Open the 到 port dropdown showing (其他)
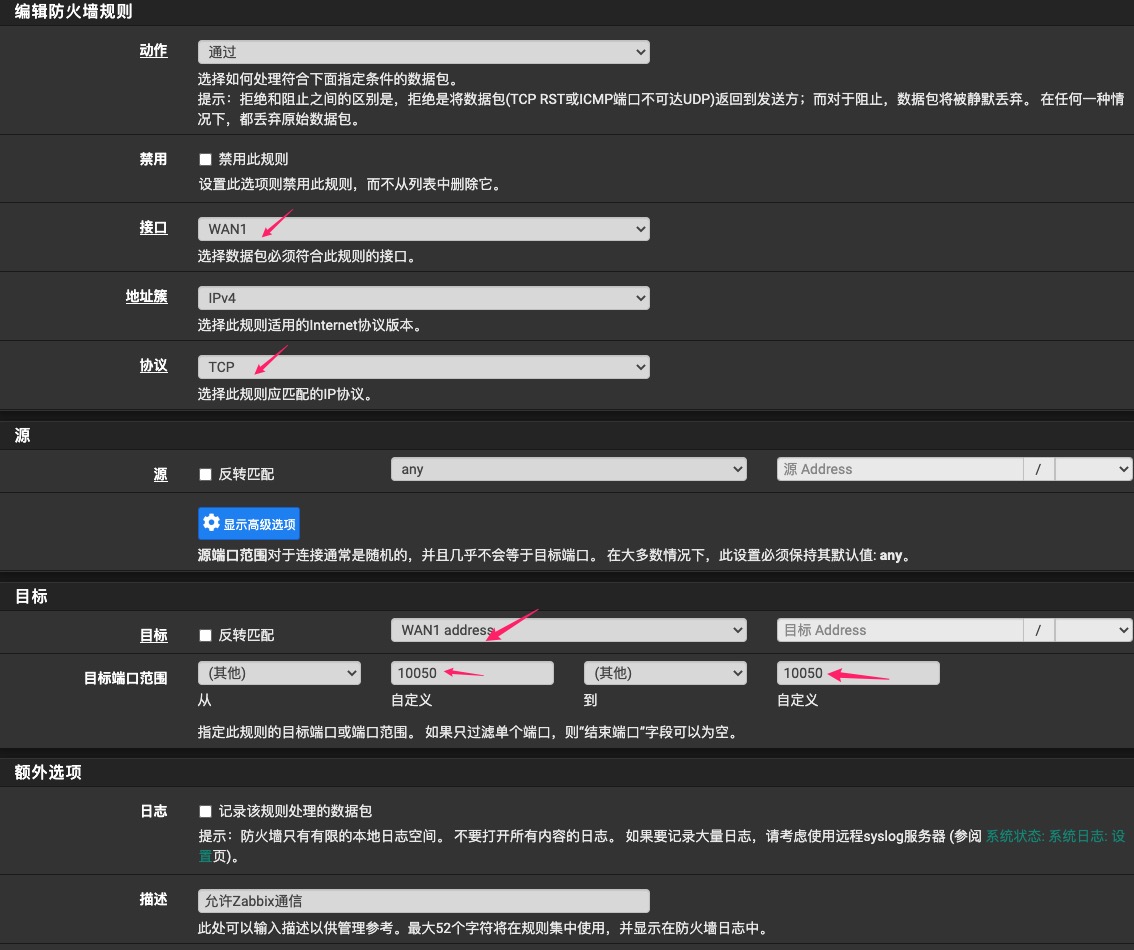Viewport: 1134px width, 950px height. pos(665,673)
